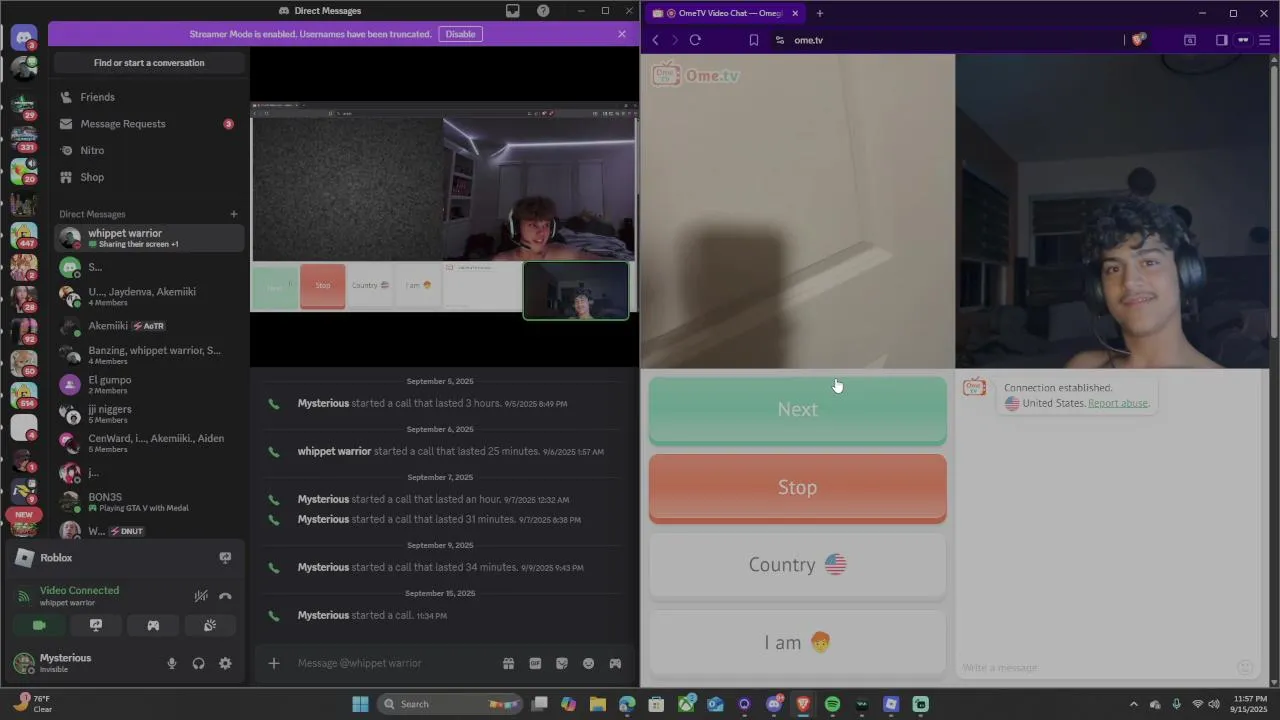Turn off camera in Discord call panel
The image size is (1280, 720).
coord(39,625)
